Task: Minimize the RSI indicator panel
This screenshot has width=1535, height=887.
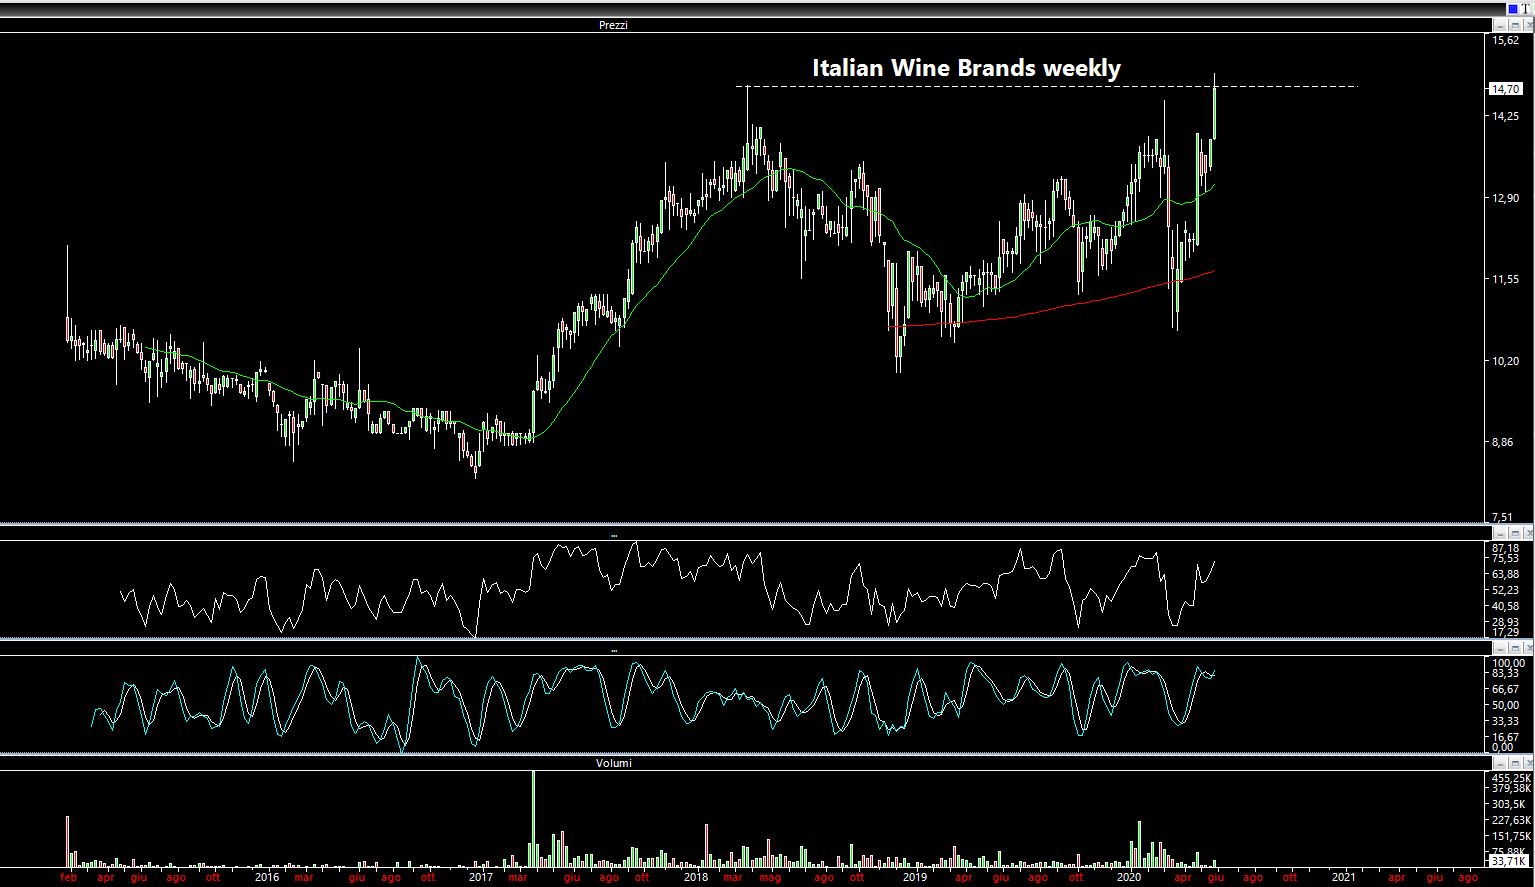Action: point(1500,533)
